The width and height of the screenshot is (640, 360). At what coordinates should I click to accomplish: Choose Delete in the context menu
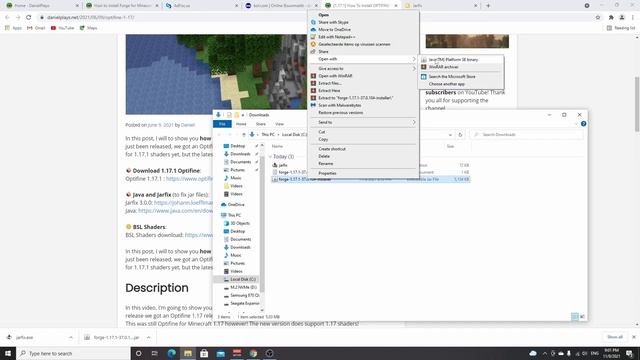pyautogui.click(x=324, y=156)
